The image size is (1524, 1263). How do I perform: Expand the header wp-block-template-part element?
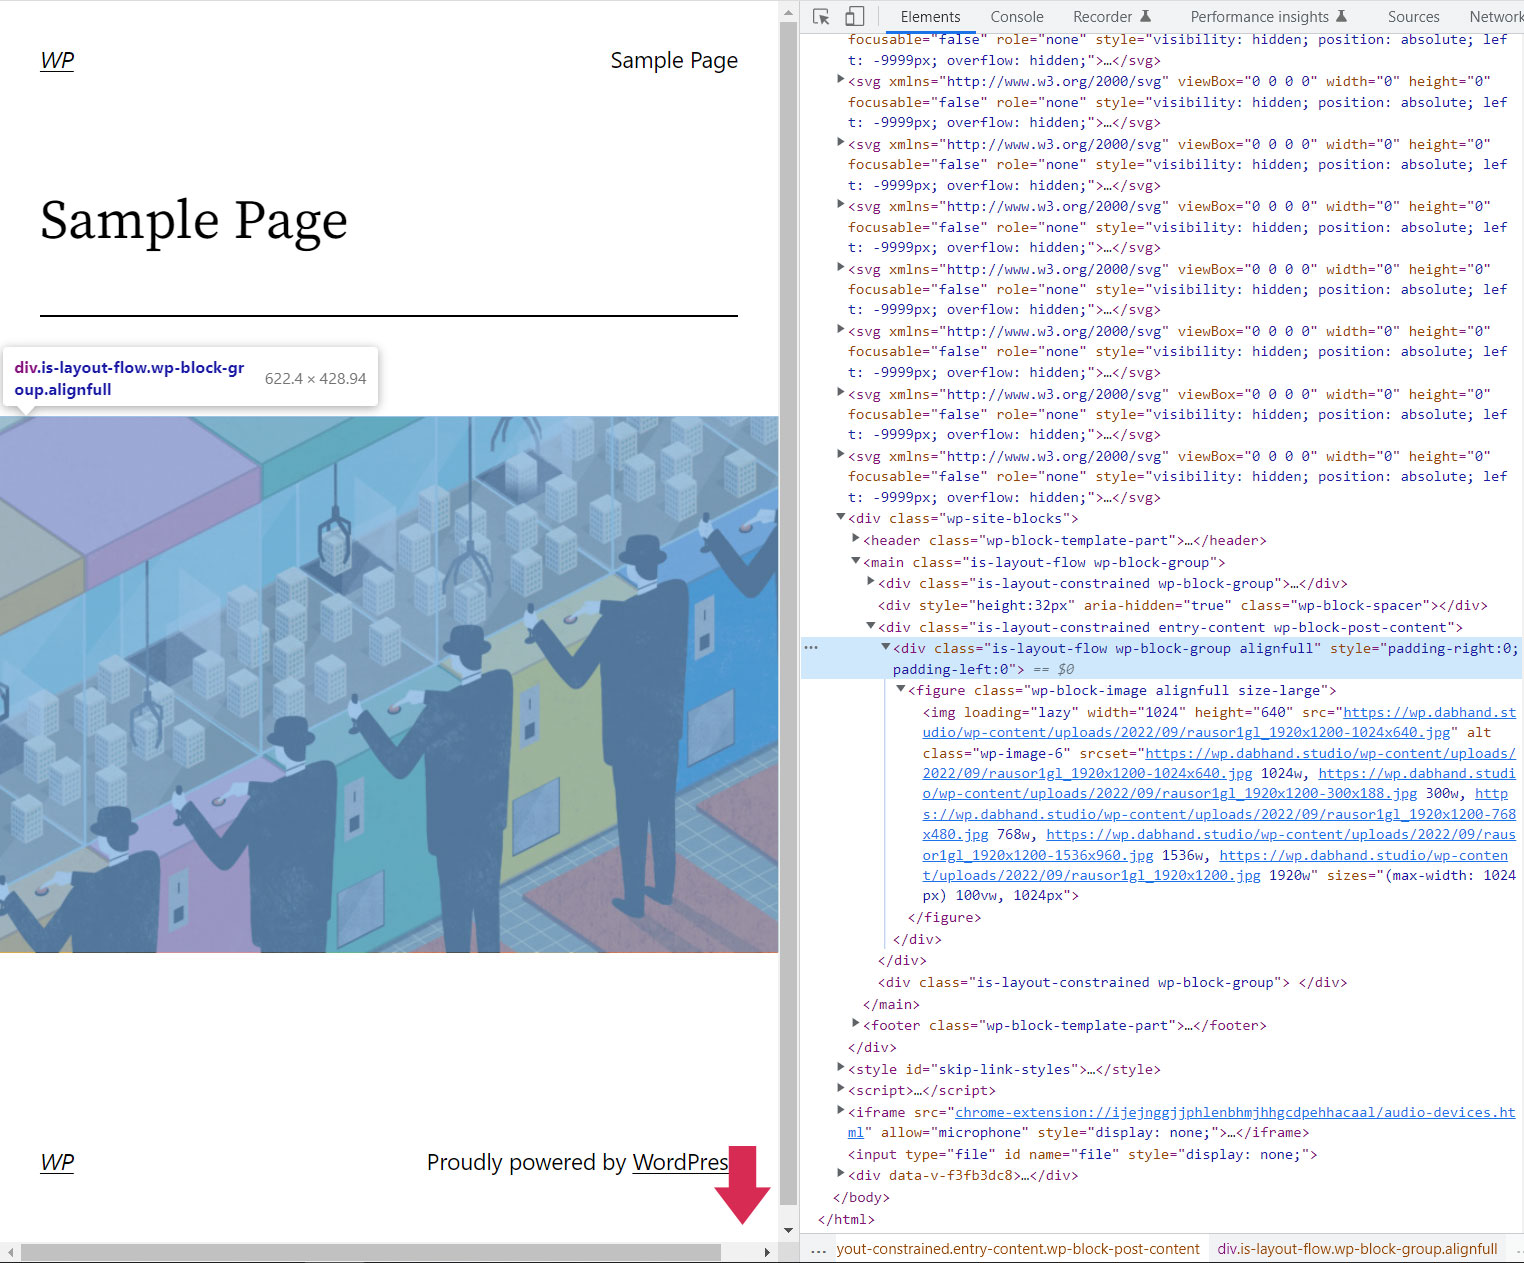pyautogui.click(x=855, y=539)
